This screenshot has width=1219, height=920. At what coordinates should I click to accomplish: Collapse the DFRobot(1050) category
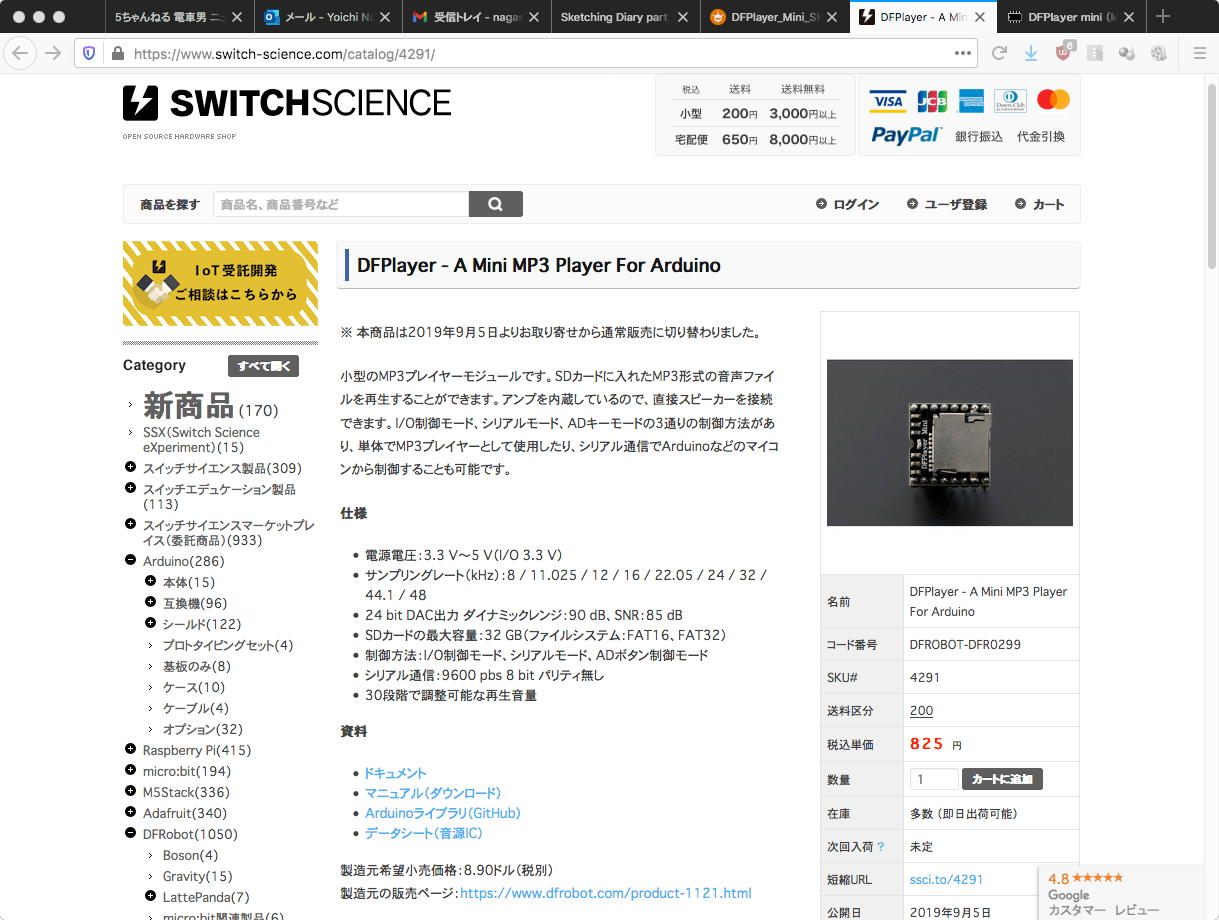click(x=130, y=833)
